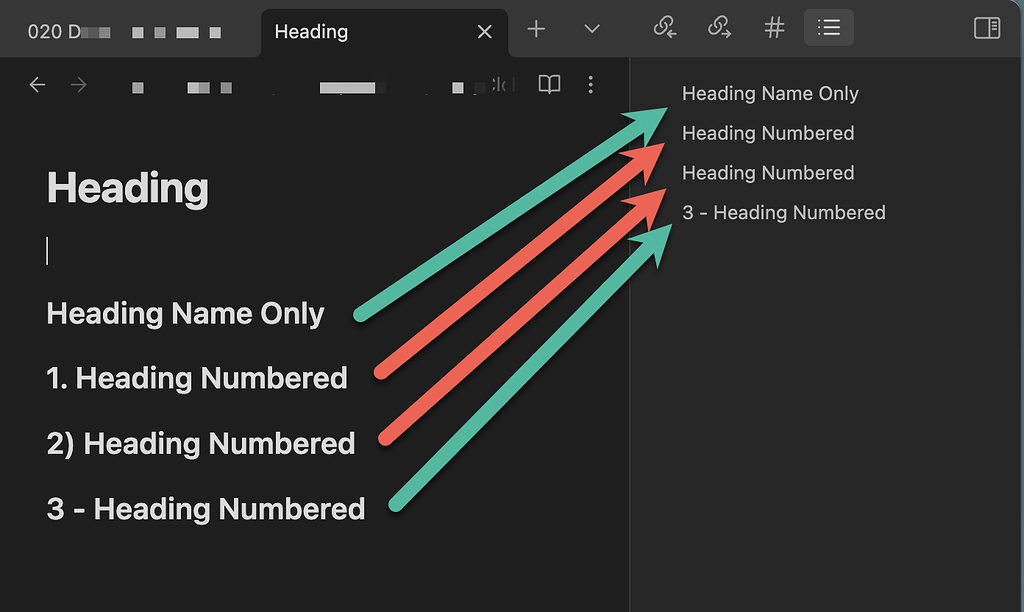The image size is (1024, 612).
Task: Navigate forward with the right arrow
Action: tap(78, 85)
